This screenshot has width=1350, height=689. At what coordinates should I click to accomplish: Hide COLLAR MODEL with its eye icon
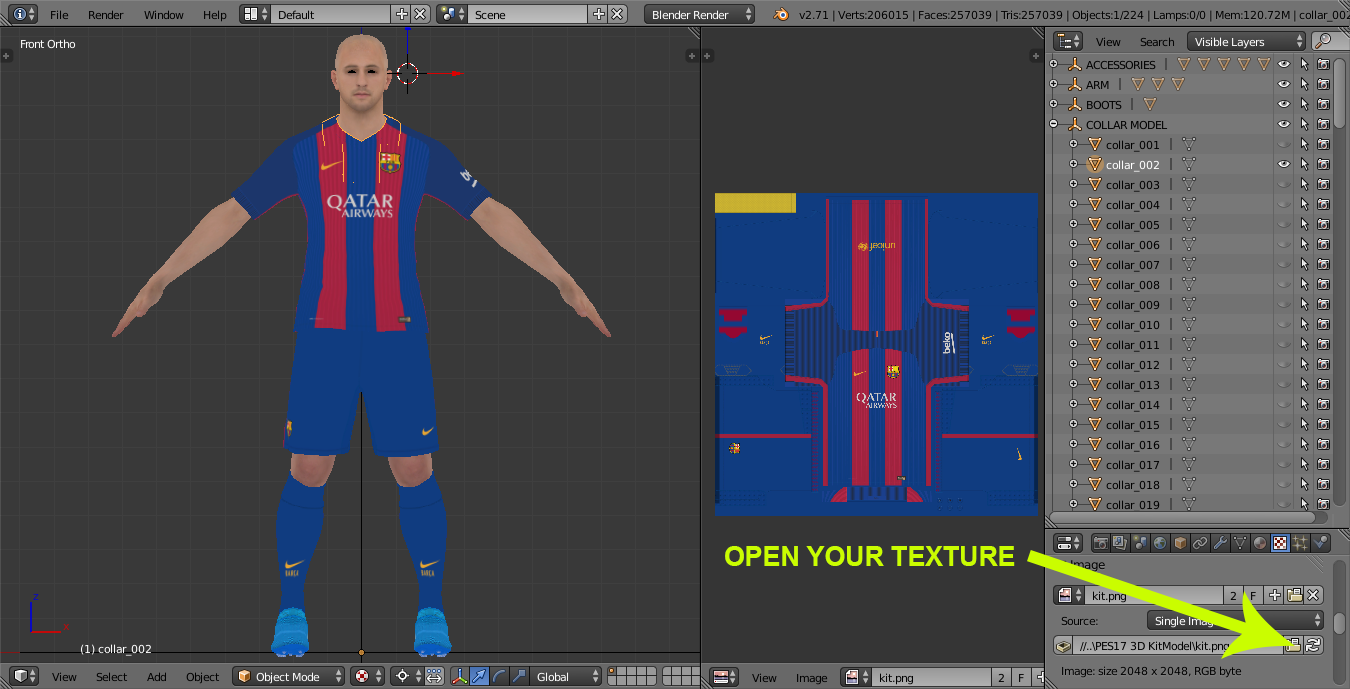click(x=1284, y=125)
